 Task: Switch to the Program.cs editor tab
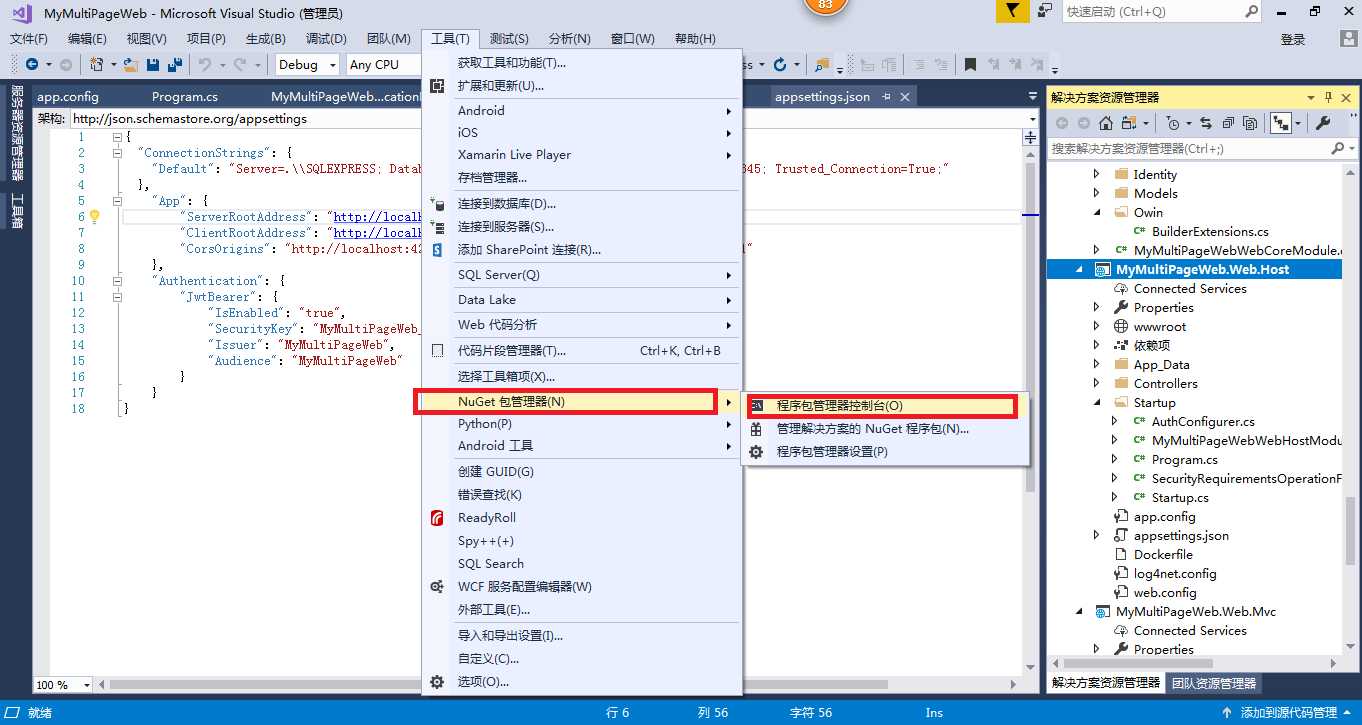(x=185, y=97)
